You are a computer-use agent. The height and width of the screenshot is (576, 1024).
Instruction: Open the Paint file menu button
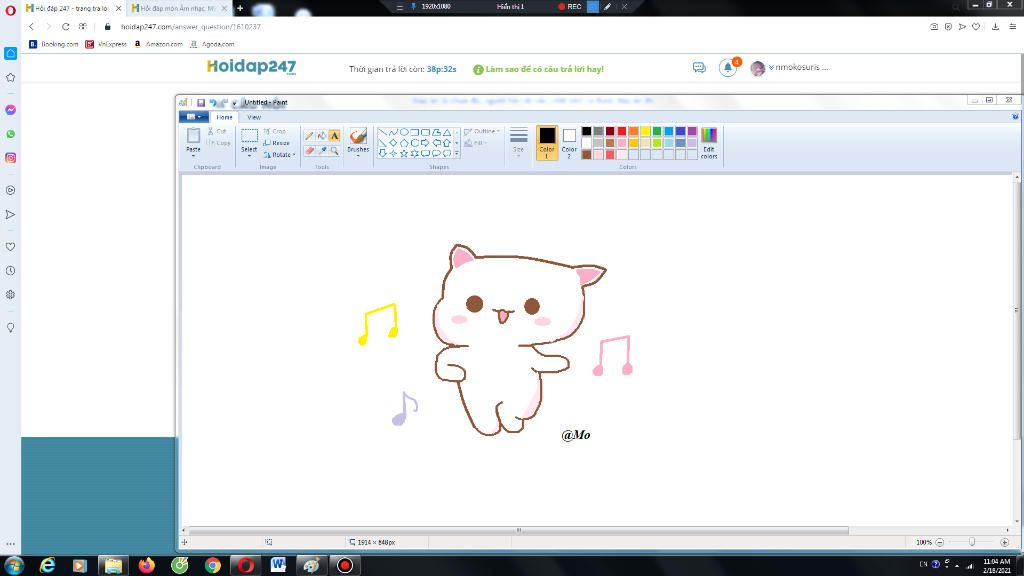(x=193, y=117)
